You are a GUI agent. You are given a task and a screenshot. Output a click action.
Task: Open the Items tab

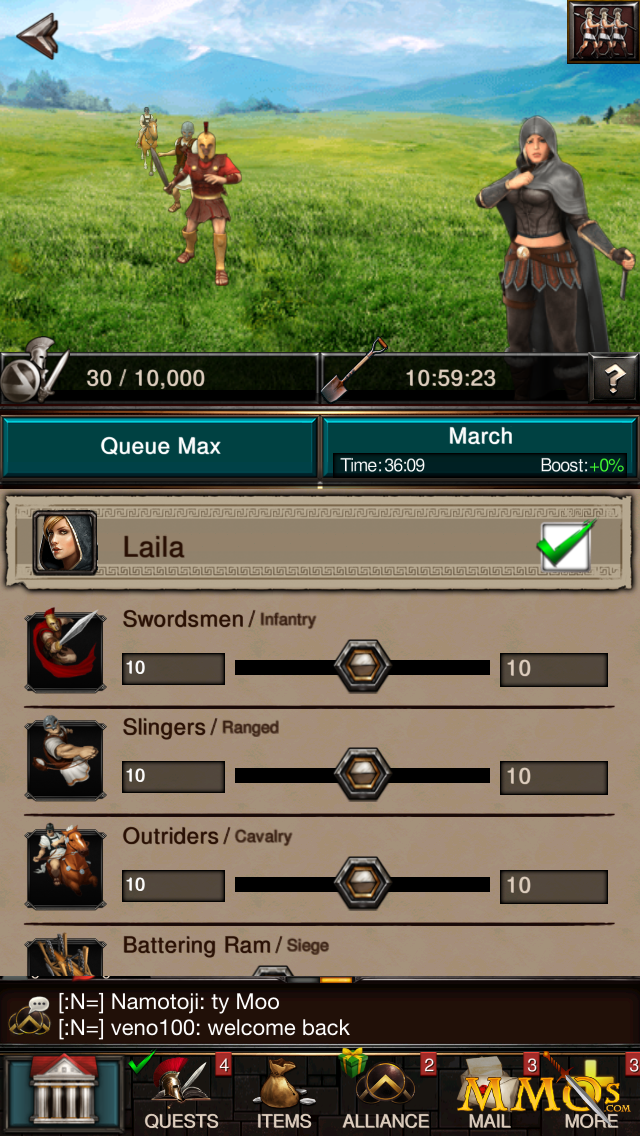(x=284, y=1094)
